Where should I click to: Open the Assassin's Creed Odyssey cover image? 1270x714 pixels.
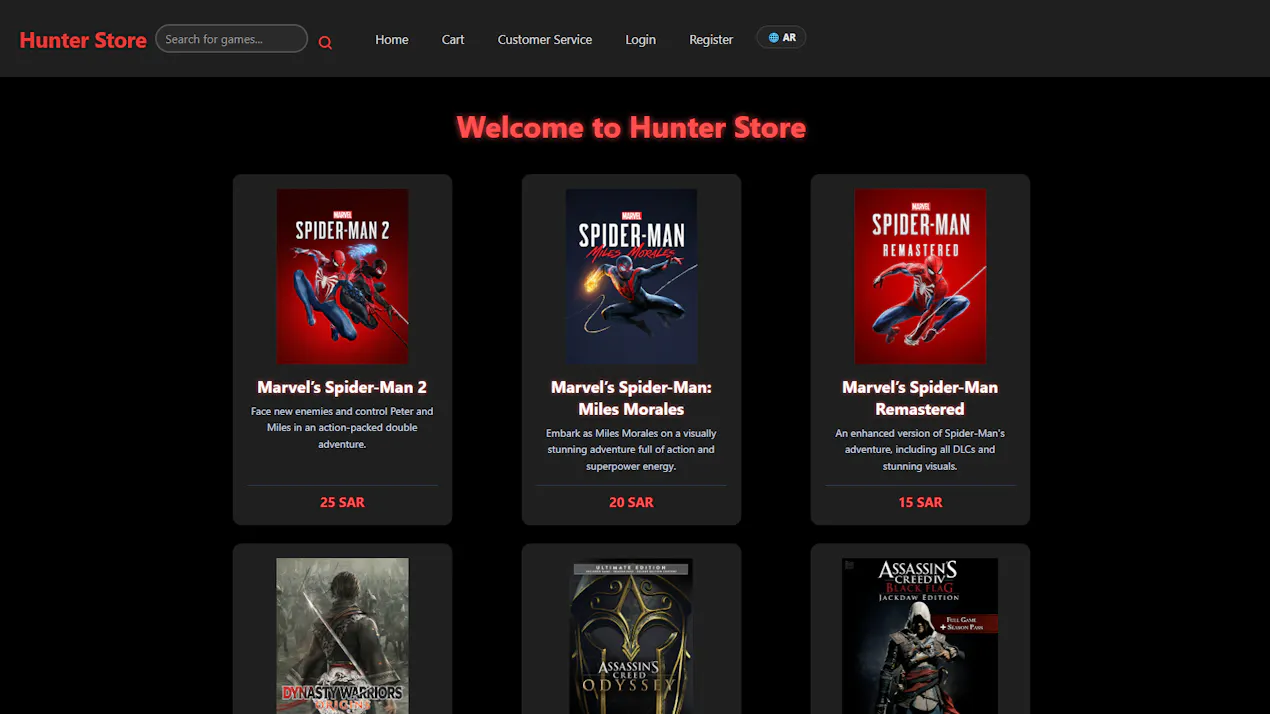(631, 636)
